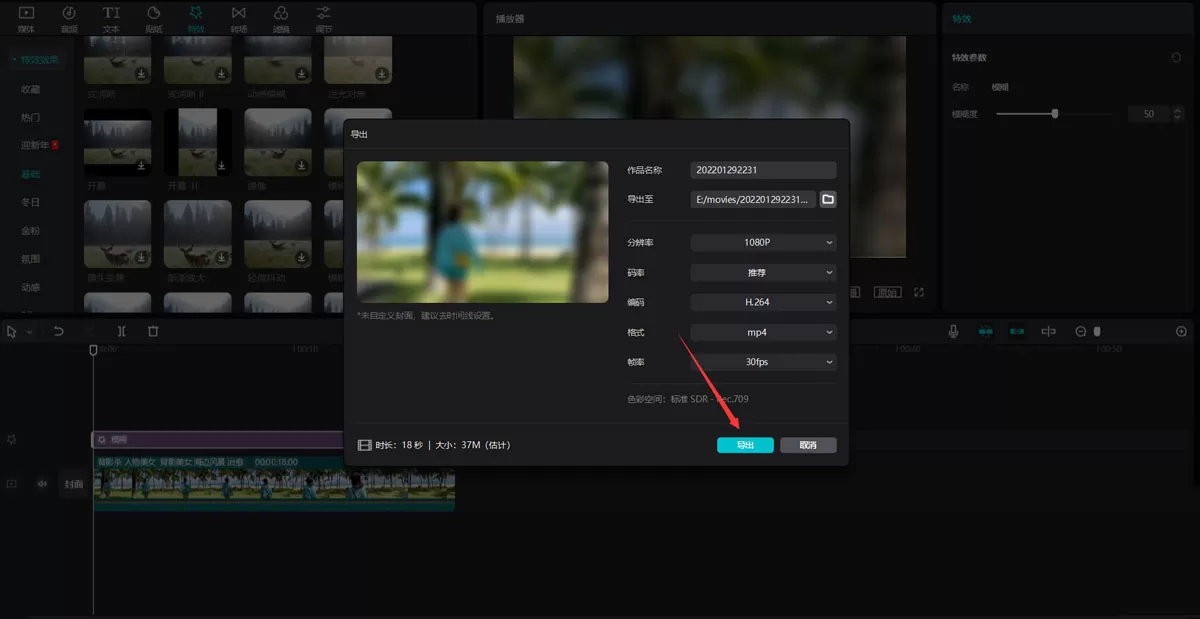Select the pointer selection tool in timeline
1200x619 pixels.
coord(12,331)
